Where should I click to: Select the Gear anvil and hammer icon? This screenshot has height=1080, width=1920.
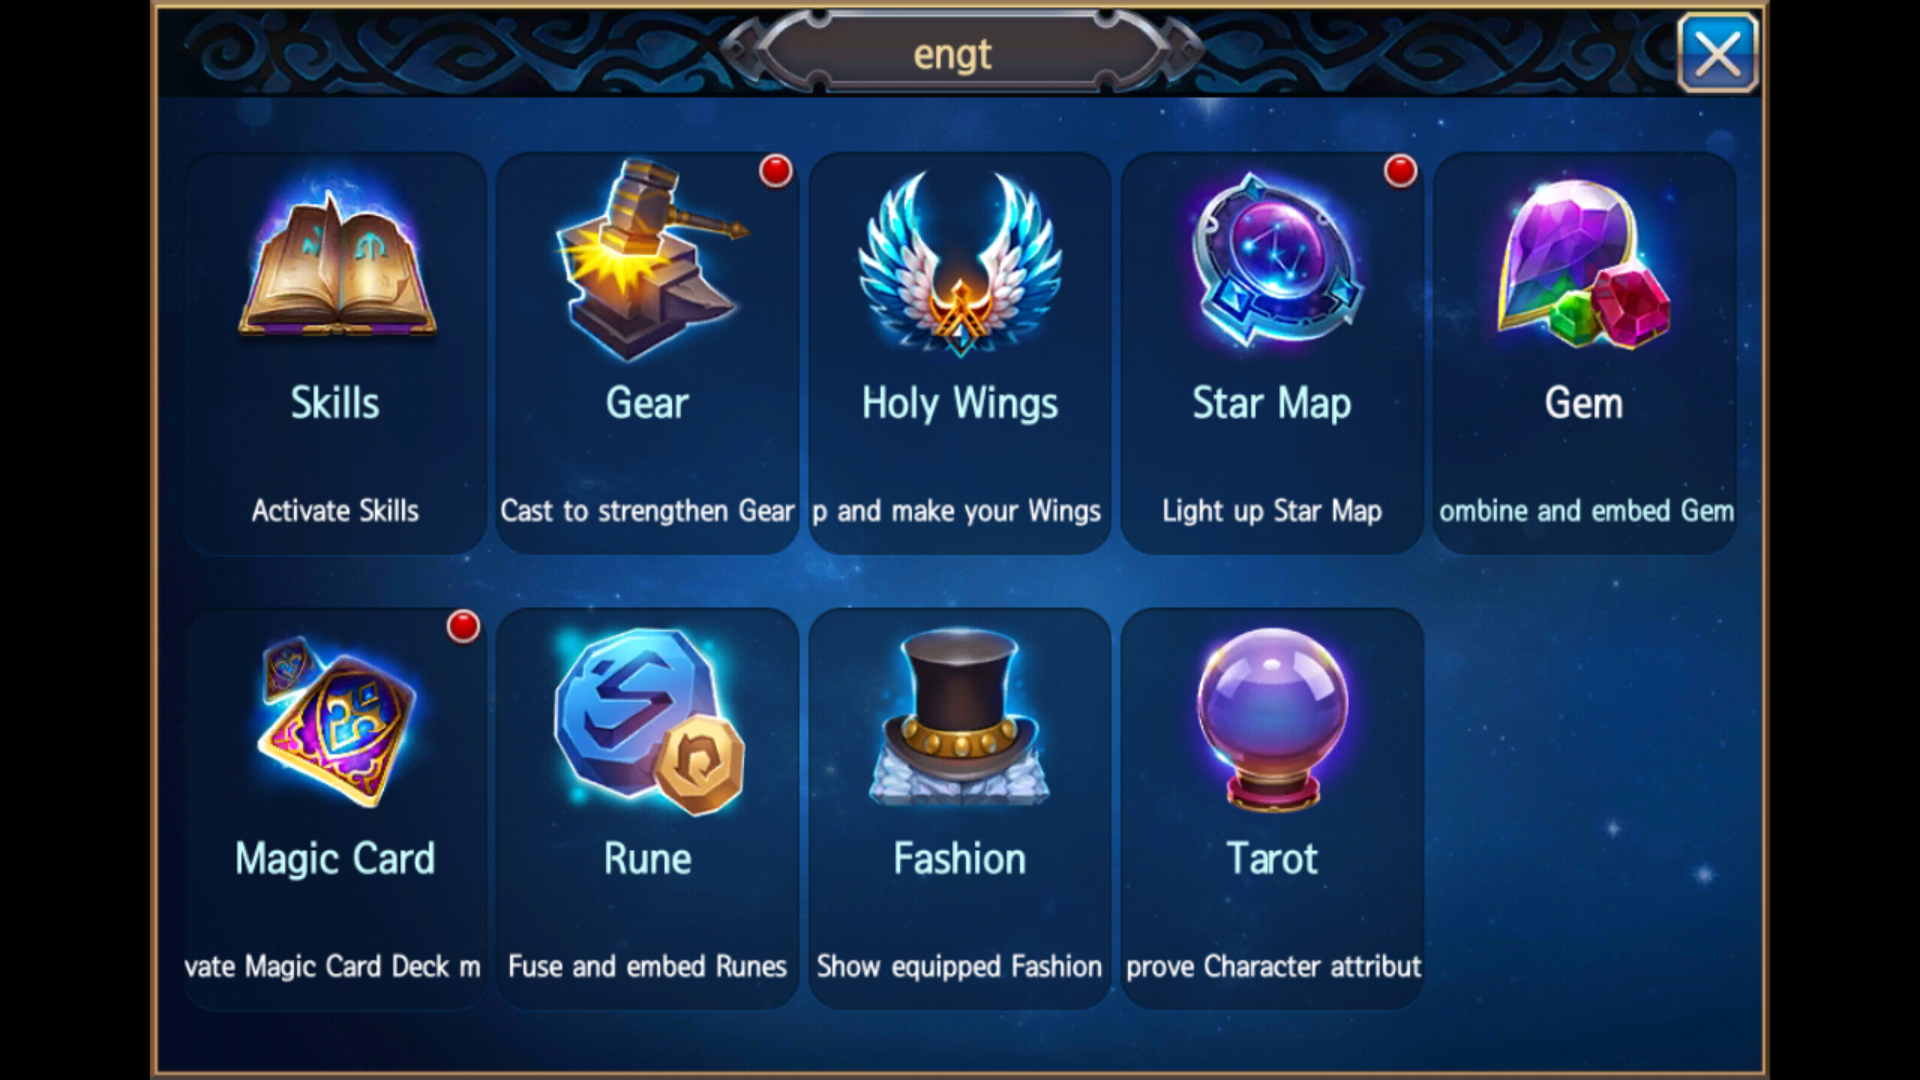(x=651, y=260)
